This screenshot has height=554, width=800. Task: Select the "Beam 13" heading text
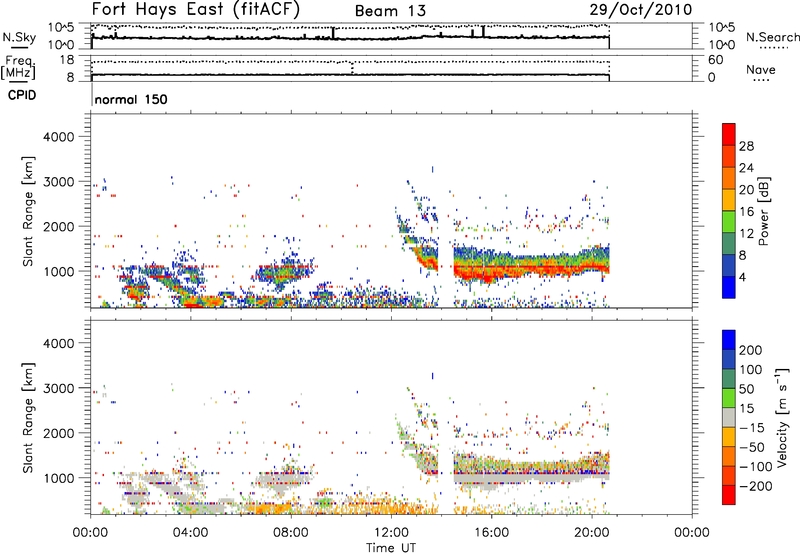tap(390, 11)
